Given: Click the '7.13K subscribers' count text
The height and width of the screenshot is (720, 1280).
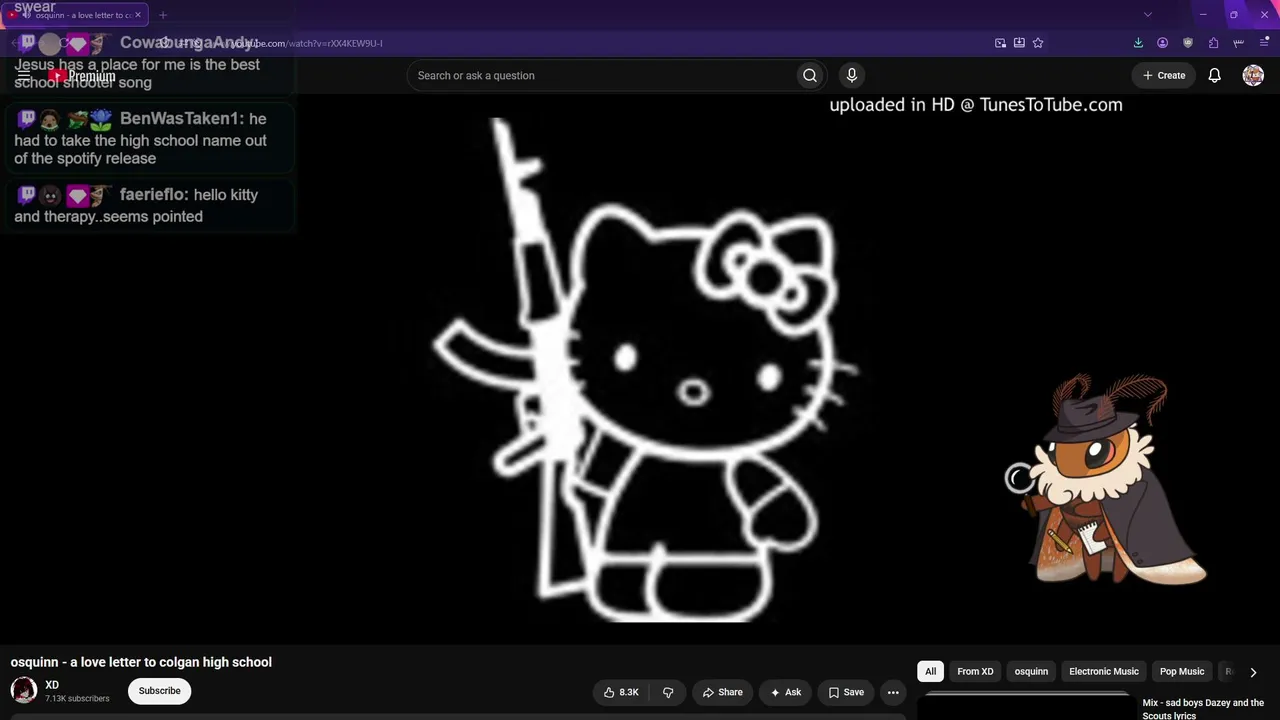Looking at the screenshot, I should (x=77, y=698).
